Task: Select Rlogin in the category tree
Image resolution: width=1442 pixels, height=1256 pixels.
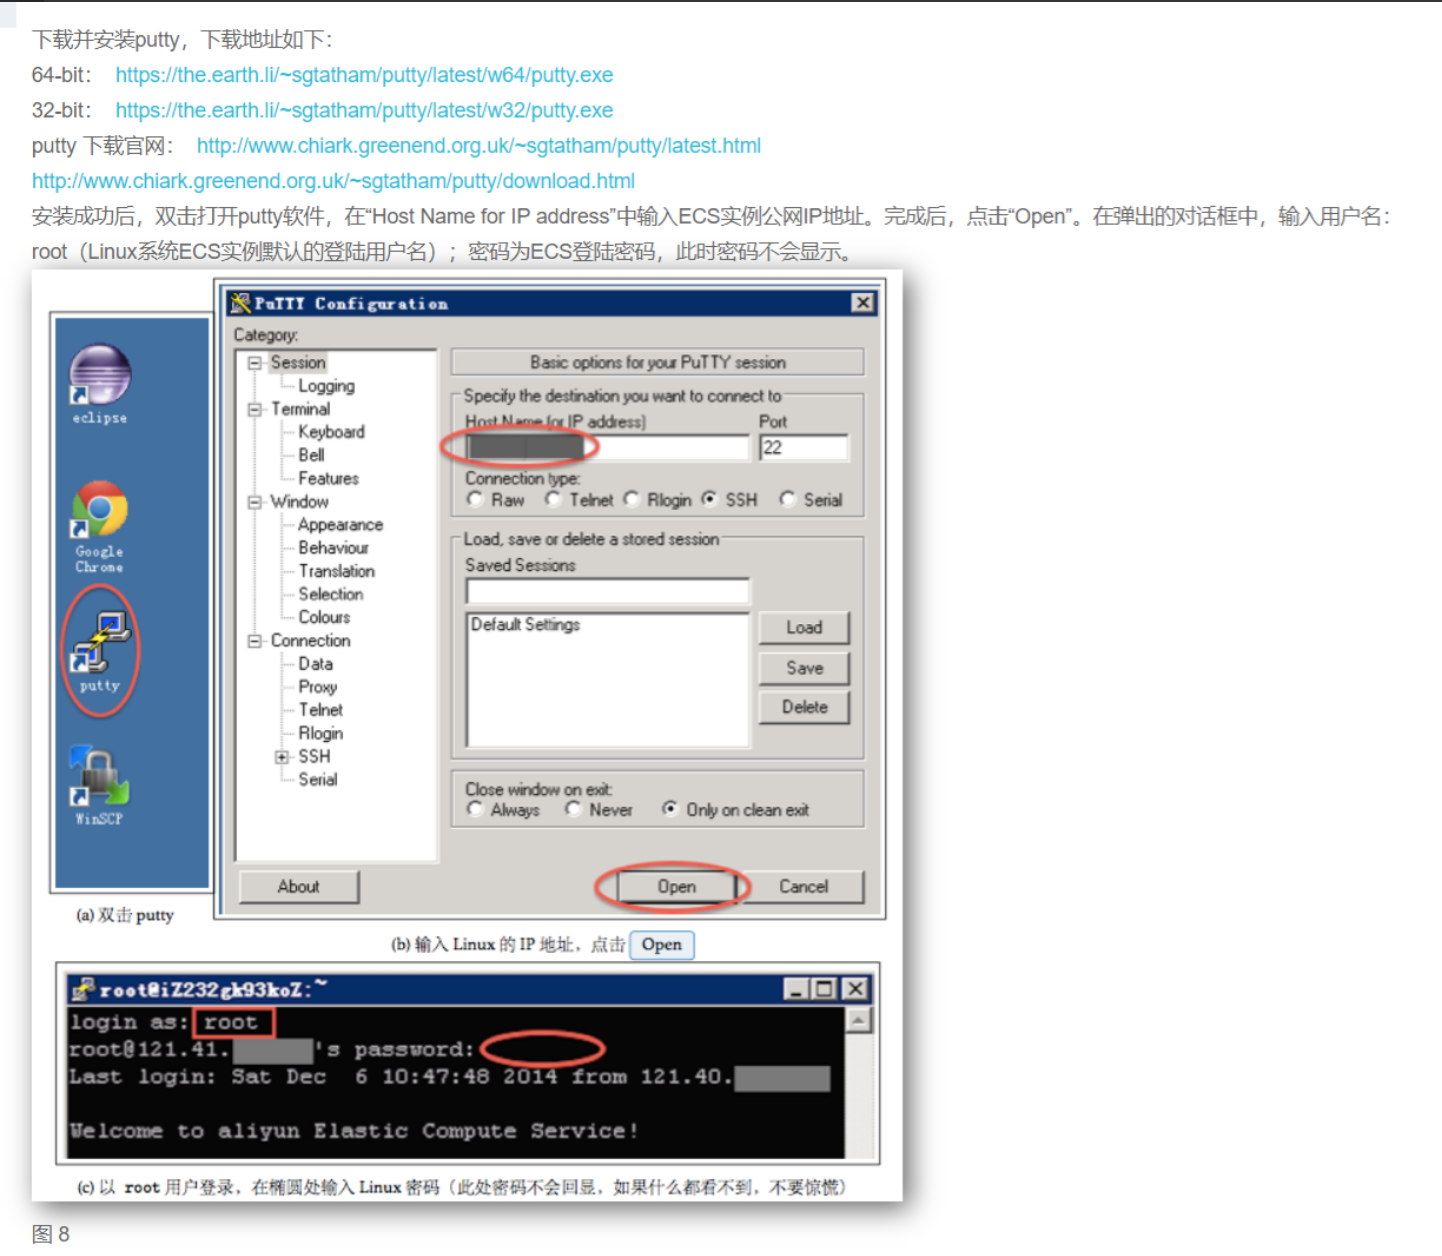Action: [320, 733]
